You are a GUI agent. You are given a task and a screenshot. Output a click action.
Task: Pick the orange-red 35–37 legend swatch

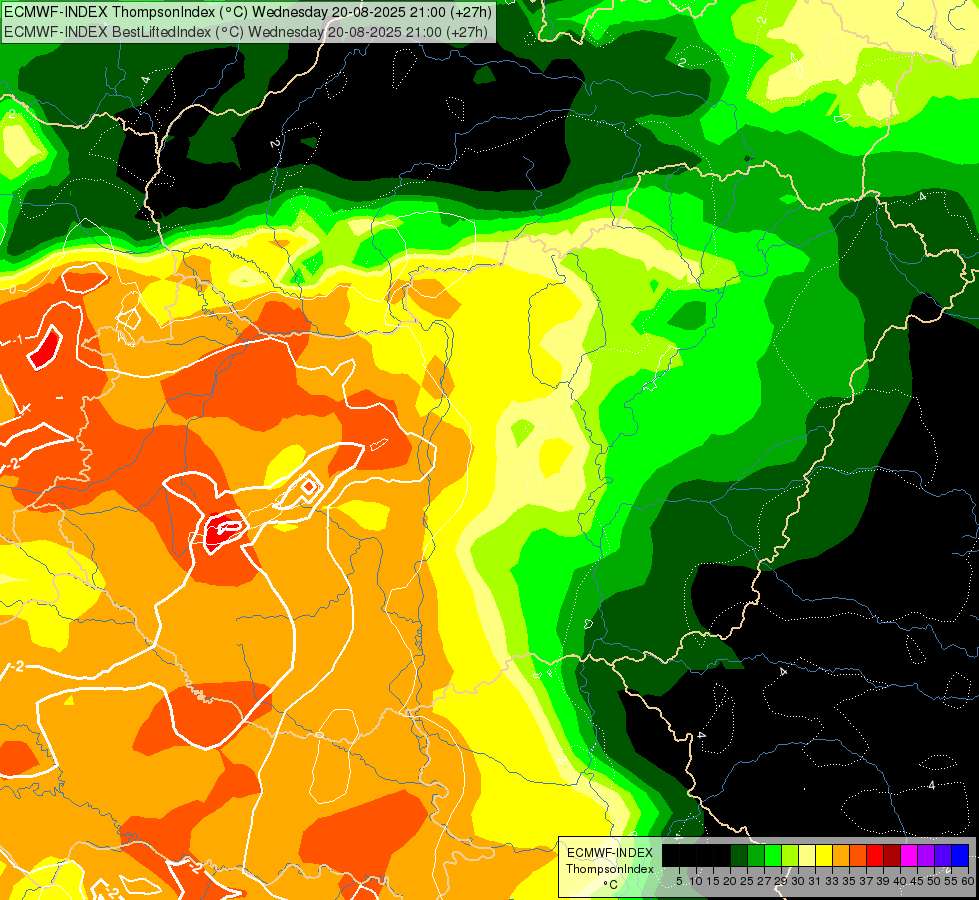(x=858, y=855)
